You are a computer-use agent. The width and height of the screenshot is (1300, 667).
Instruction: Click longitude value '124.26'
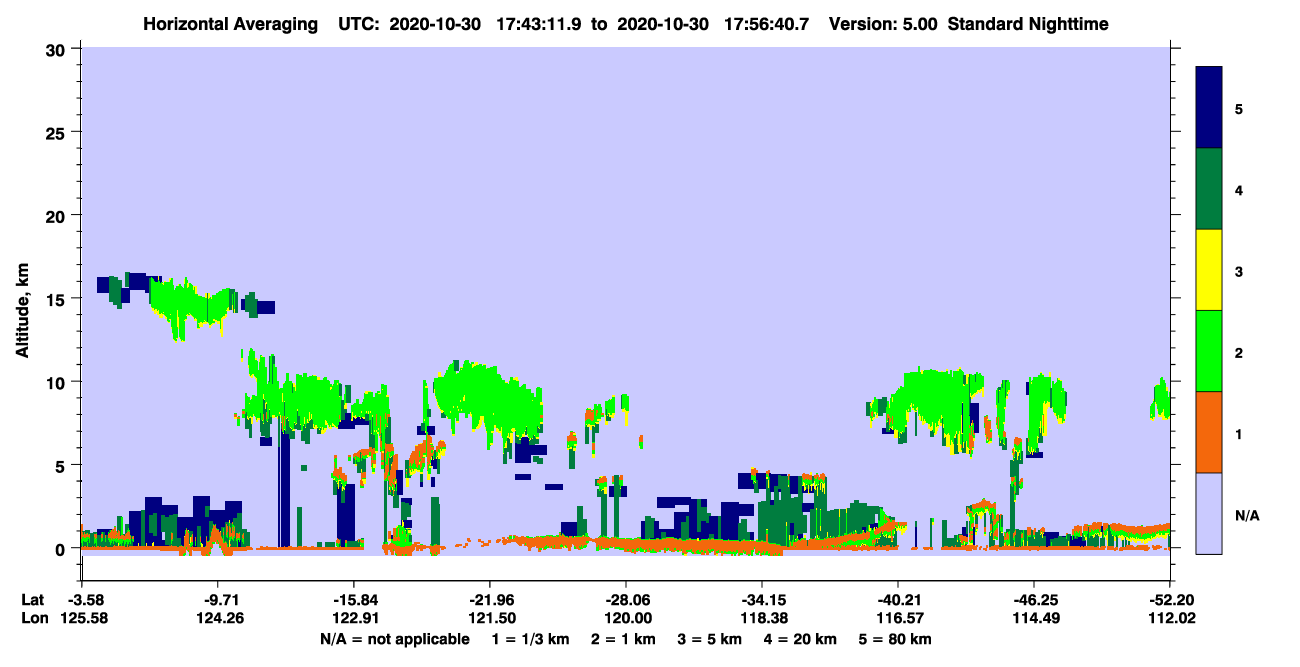pos(218,619)
